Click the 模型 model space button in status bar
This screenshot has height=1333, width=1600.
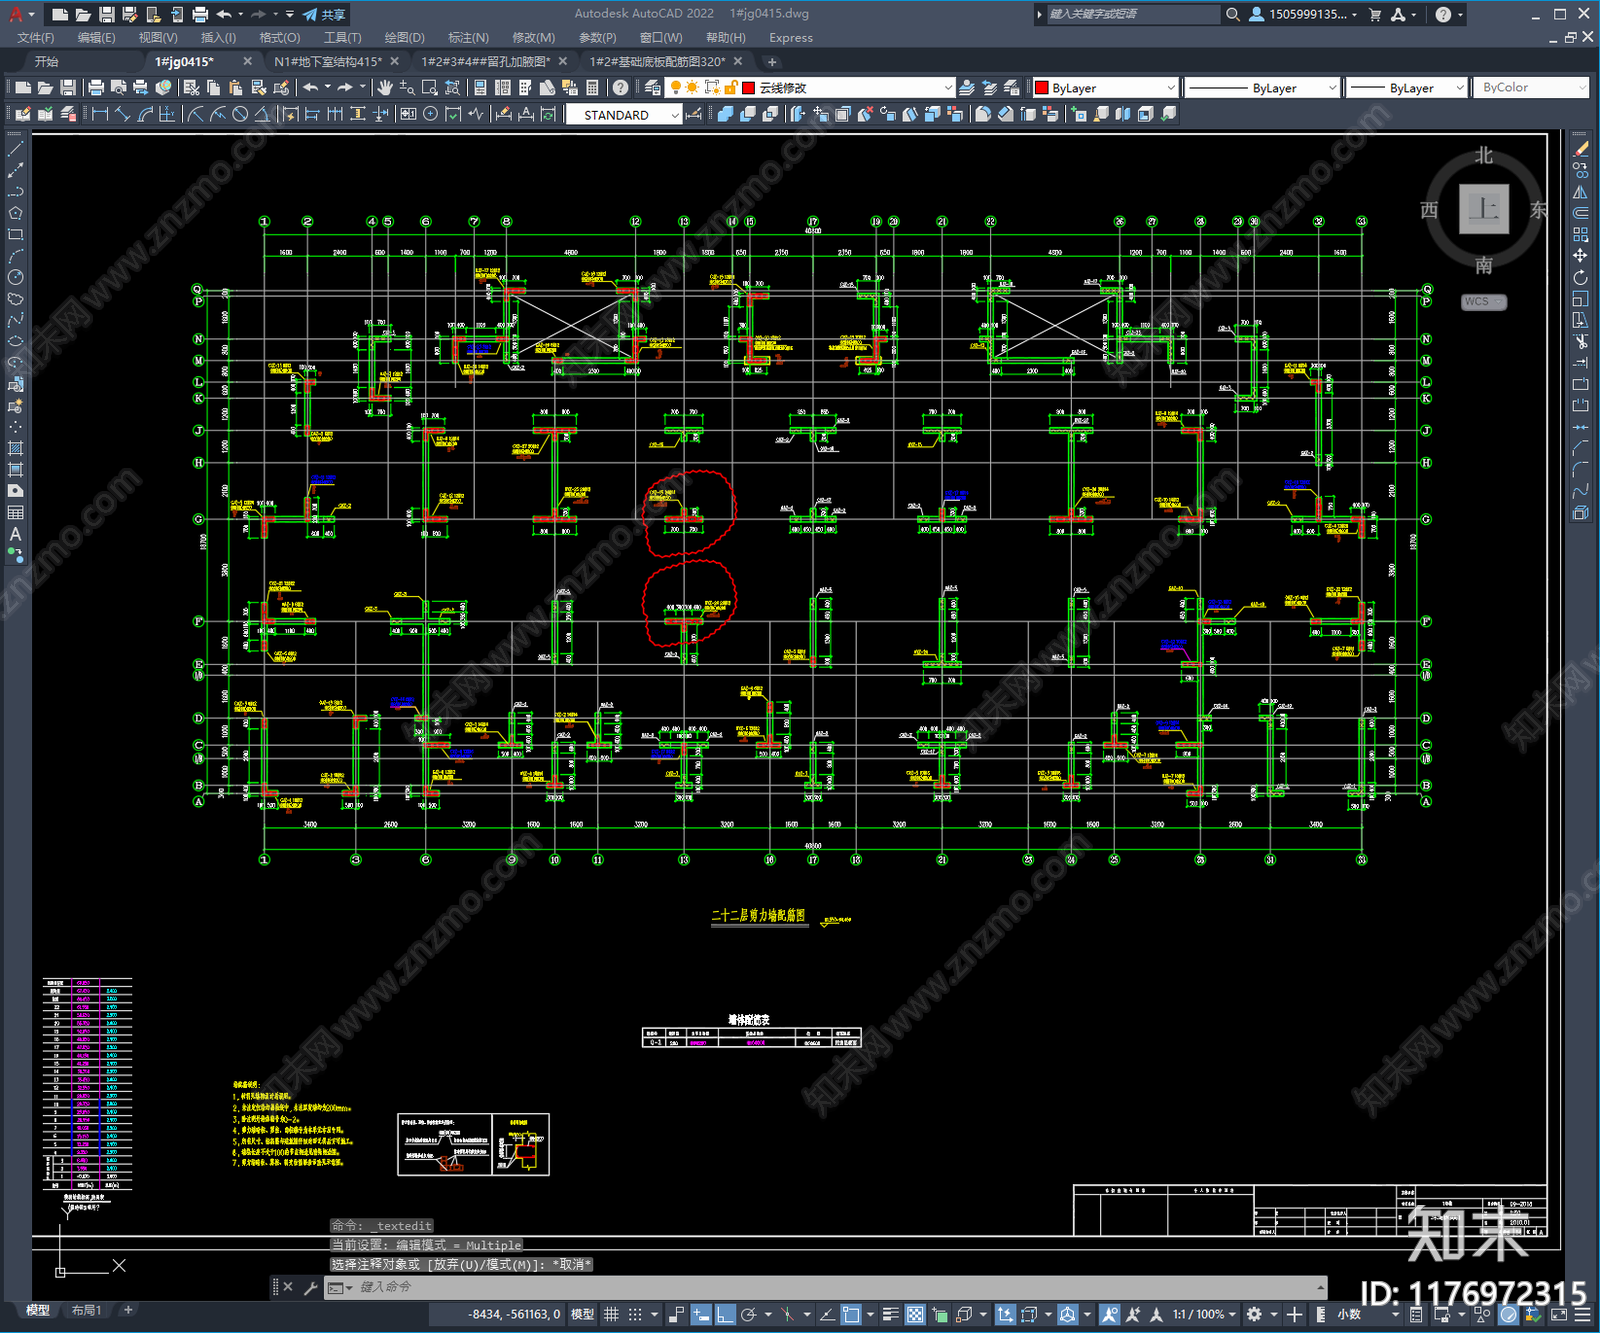[x=582, y=1314]
